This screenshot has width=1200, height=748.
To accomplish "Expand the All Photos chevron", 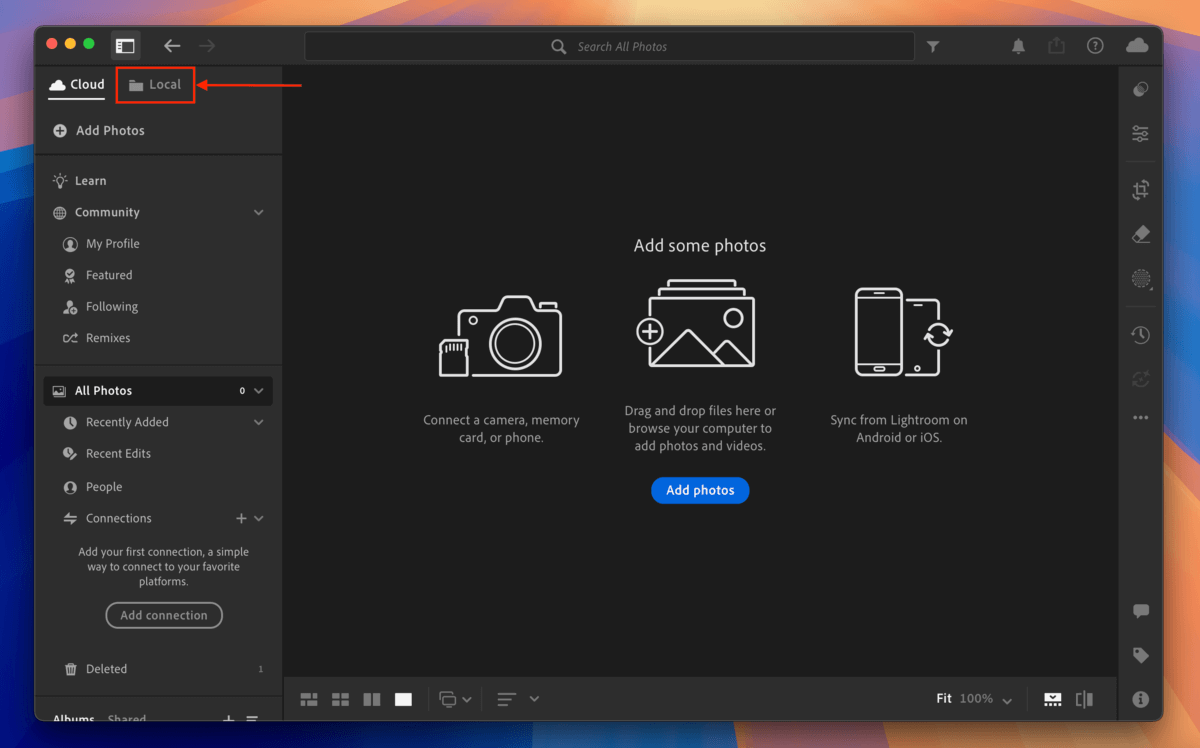I will pyautogui.click(x=259, y=391).
